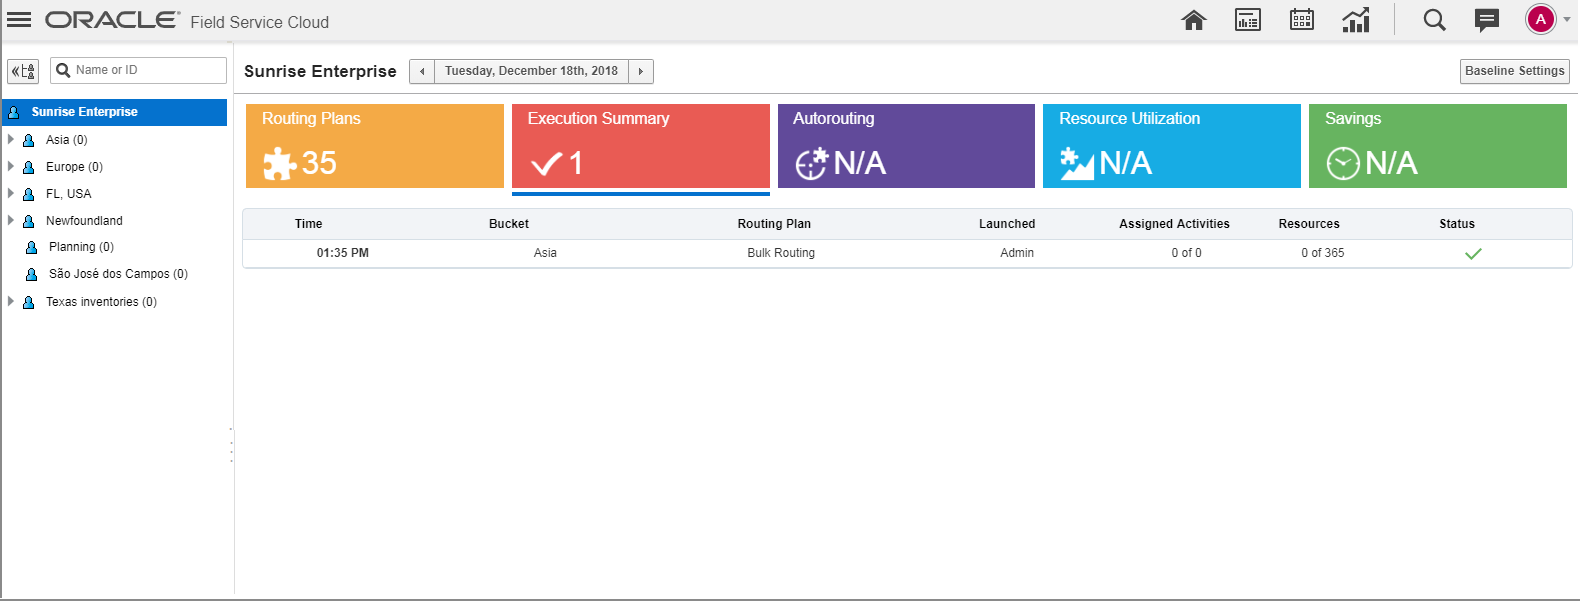Open the Savings tile
The width and height of the screenshot is (1580, 601).
point(1438,146)
